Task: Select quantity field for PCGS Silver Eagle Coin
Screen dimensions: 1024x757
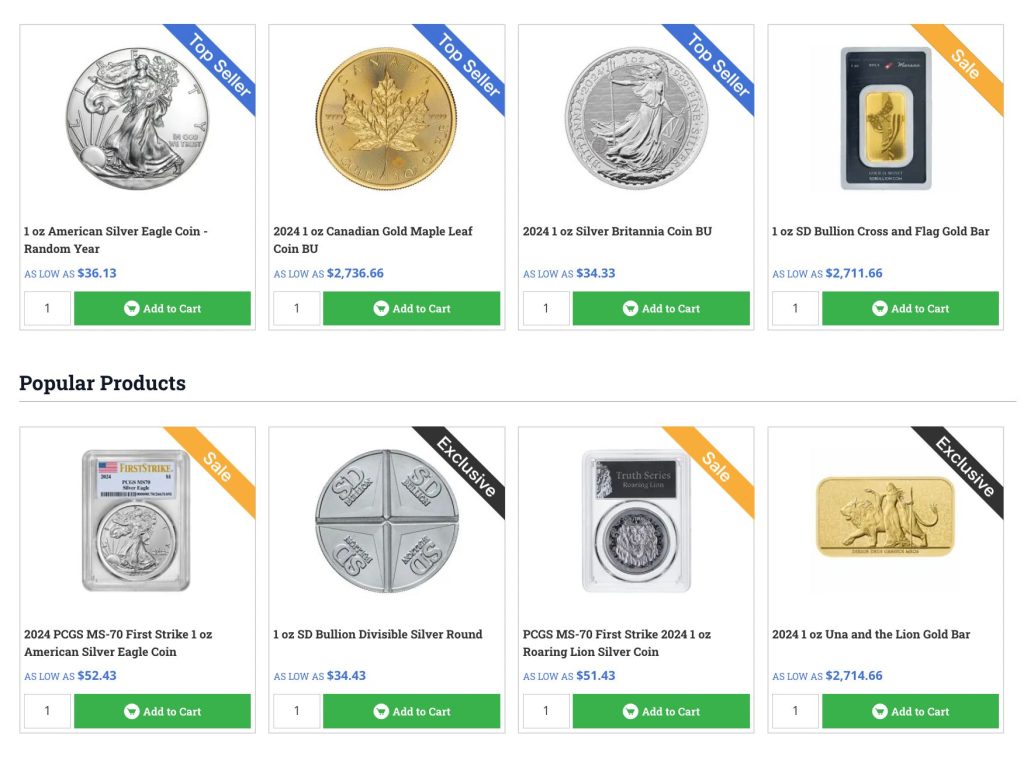Action: pos(47,712)
